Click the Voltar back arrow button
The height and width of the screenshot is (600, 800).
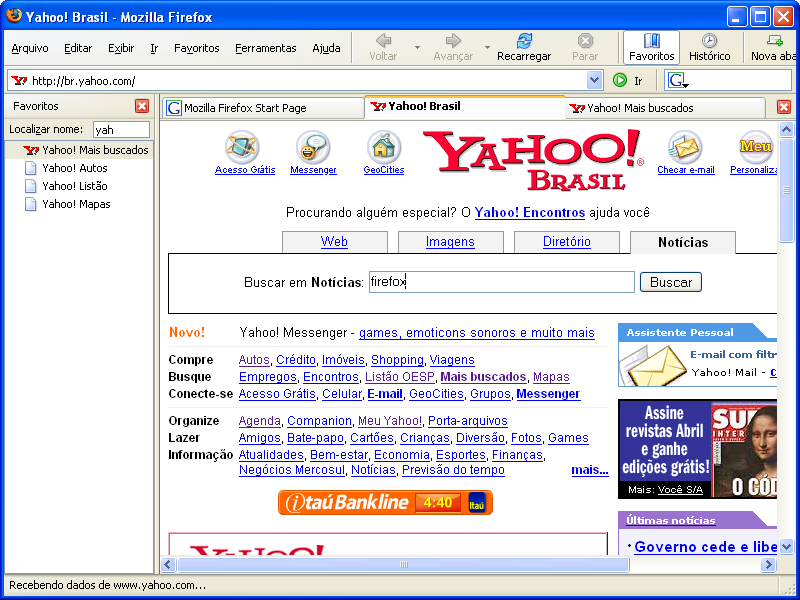point(383,47)
